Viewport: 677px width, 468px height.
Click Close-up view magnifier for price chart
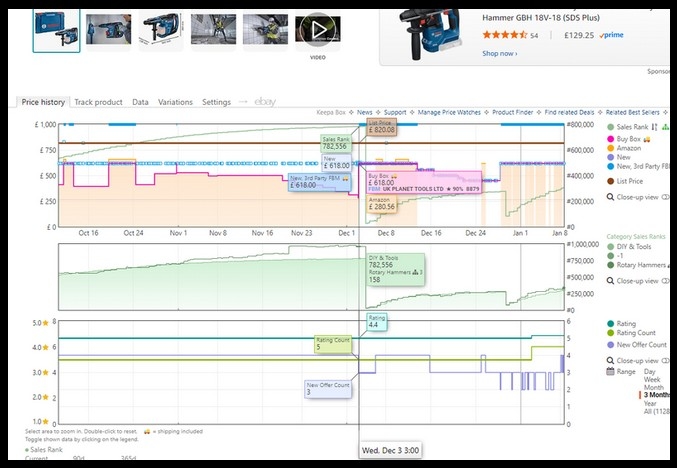click(x=610, y=197)
